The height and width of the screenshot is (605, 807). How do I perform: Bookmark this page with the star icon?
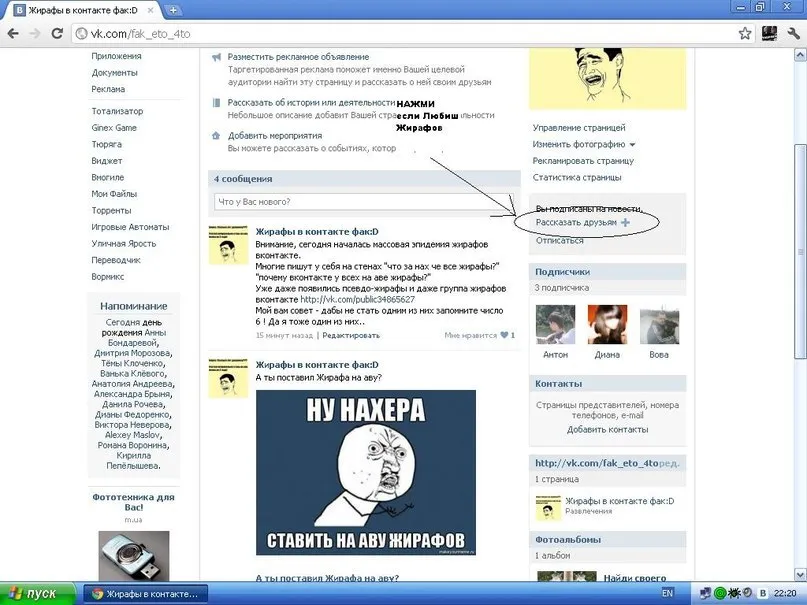click(745, 34)
